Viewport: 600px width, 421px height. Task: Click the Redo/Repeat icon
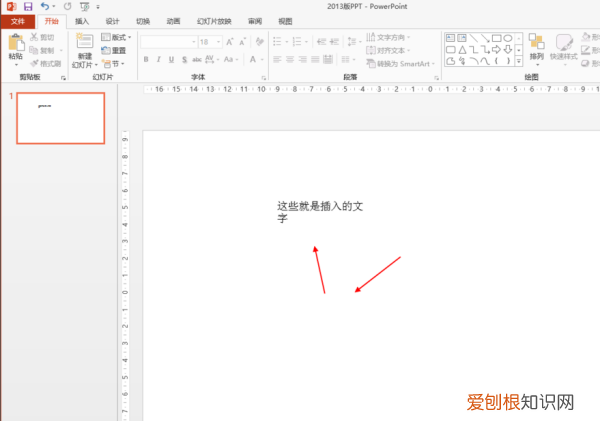tap(67, 7)
